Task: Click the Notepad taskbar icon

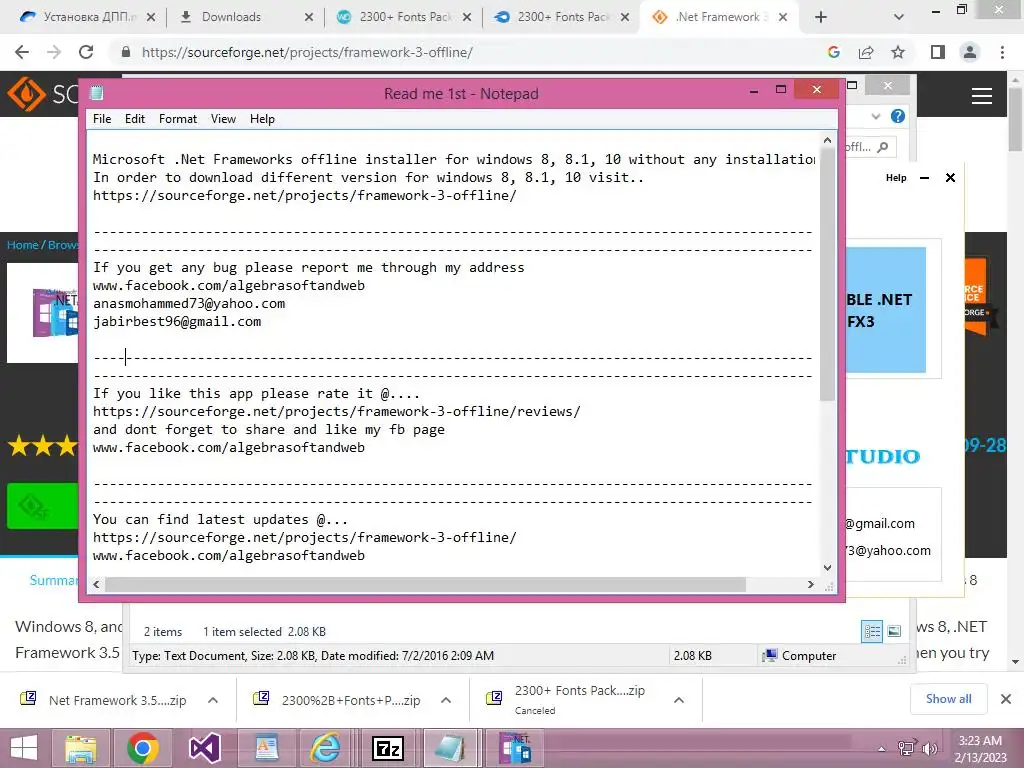Action: (x=450, y=748)
